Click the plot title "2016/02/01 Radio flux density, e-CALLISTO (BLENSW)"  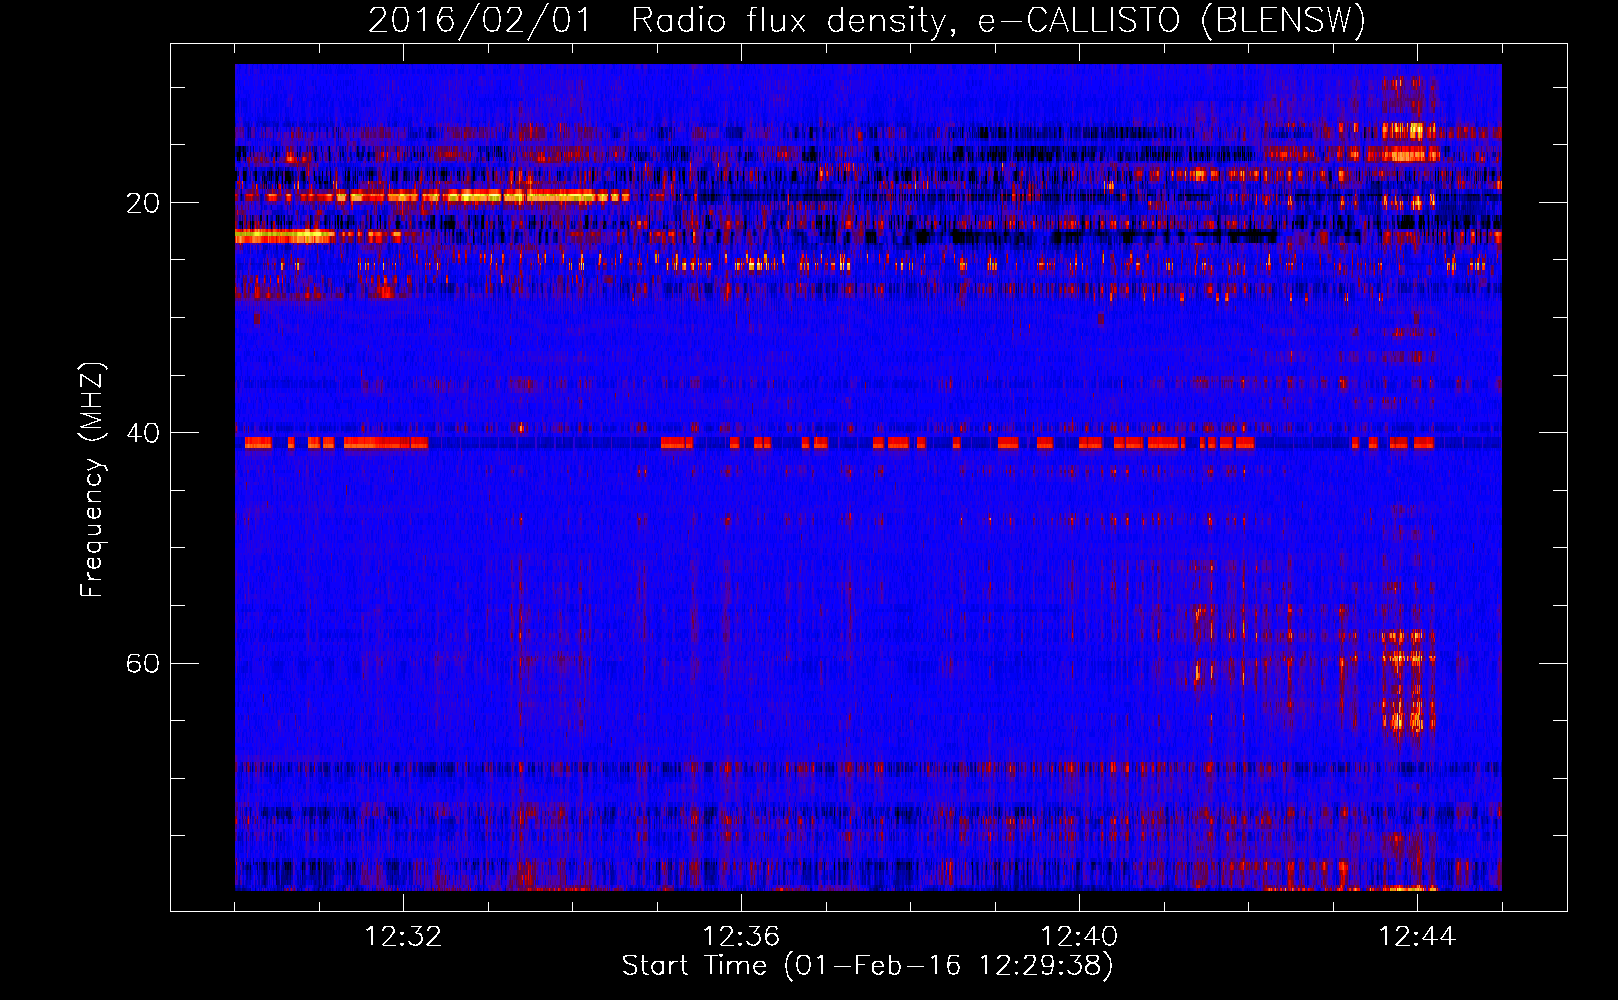click(x=867, y=20)
